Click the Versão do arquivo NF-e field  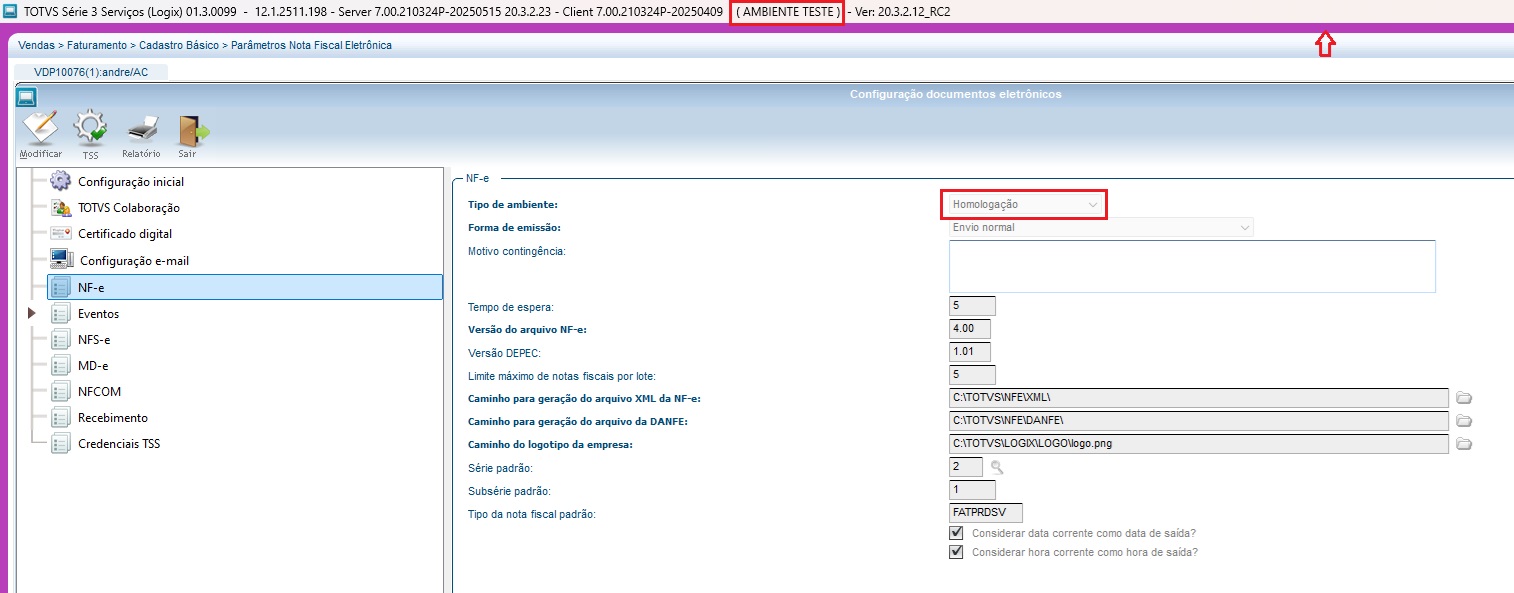[970, 329]
